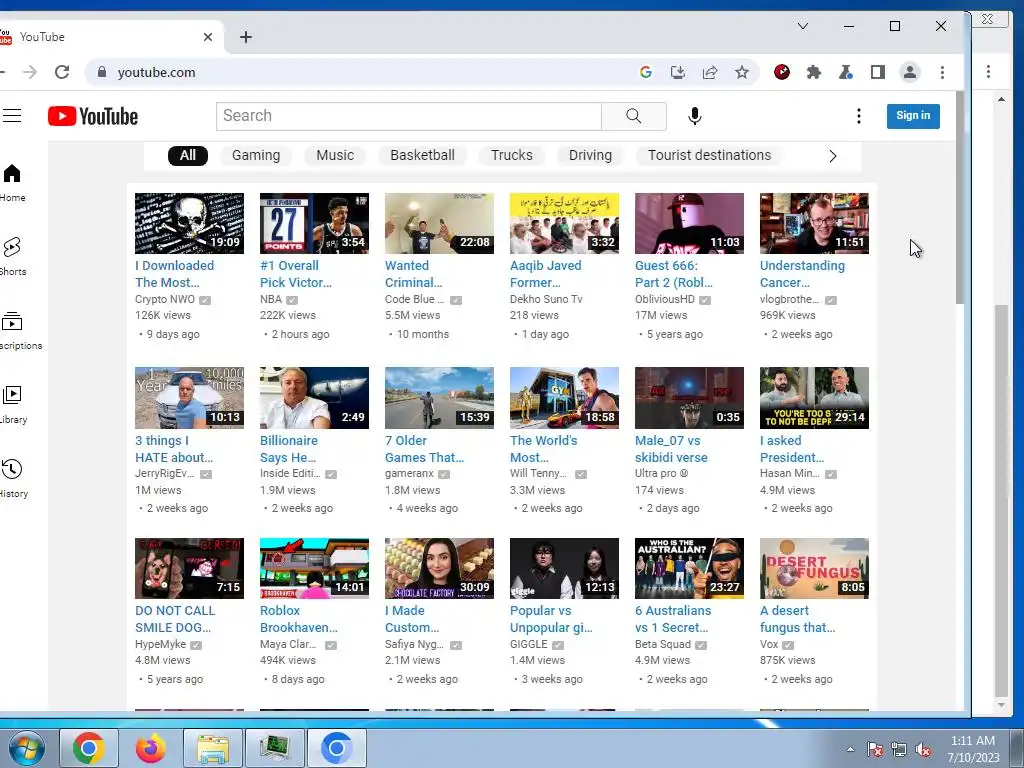The width and height of the screenshot is (1024, 768).
Task: Open Shorts from sidebar
Action: pyautogui.click(x=12, y=257)
